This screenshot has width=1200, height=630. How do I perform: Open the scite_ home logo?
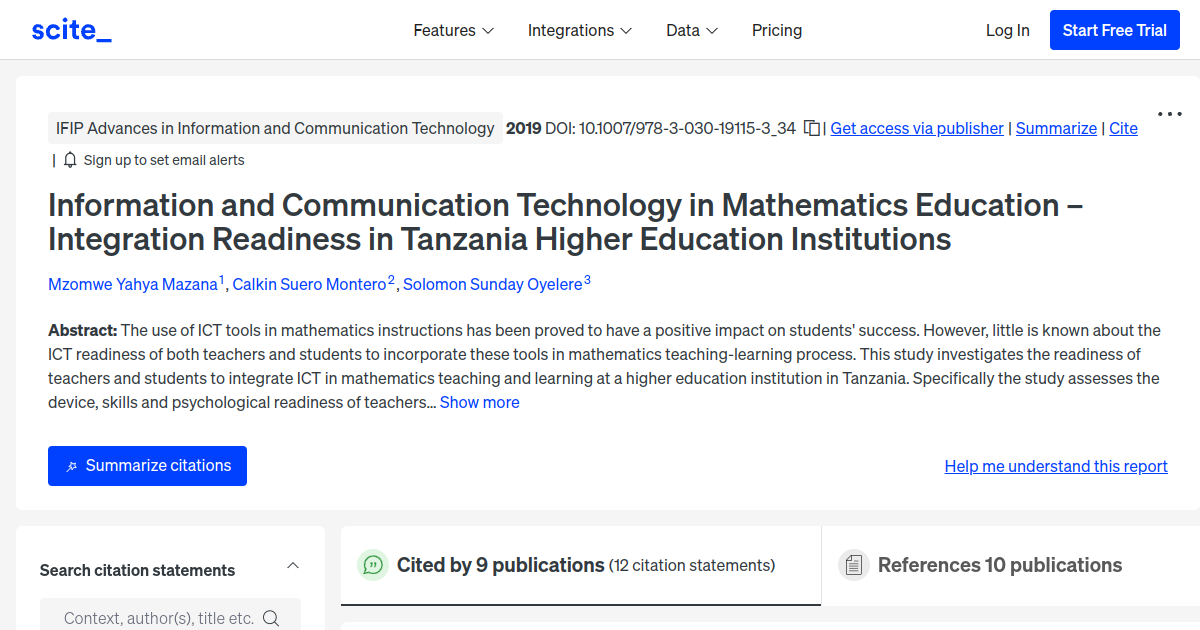(x=71, y=30)
